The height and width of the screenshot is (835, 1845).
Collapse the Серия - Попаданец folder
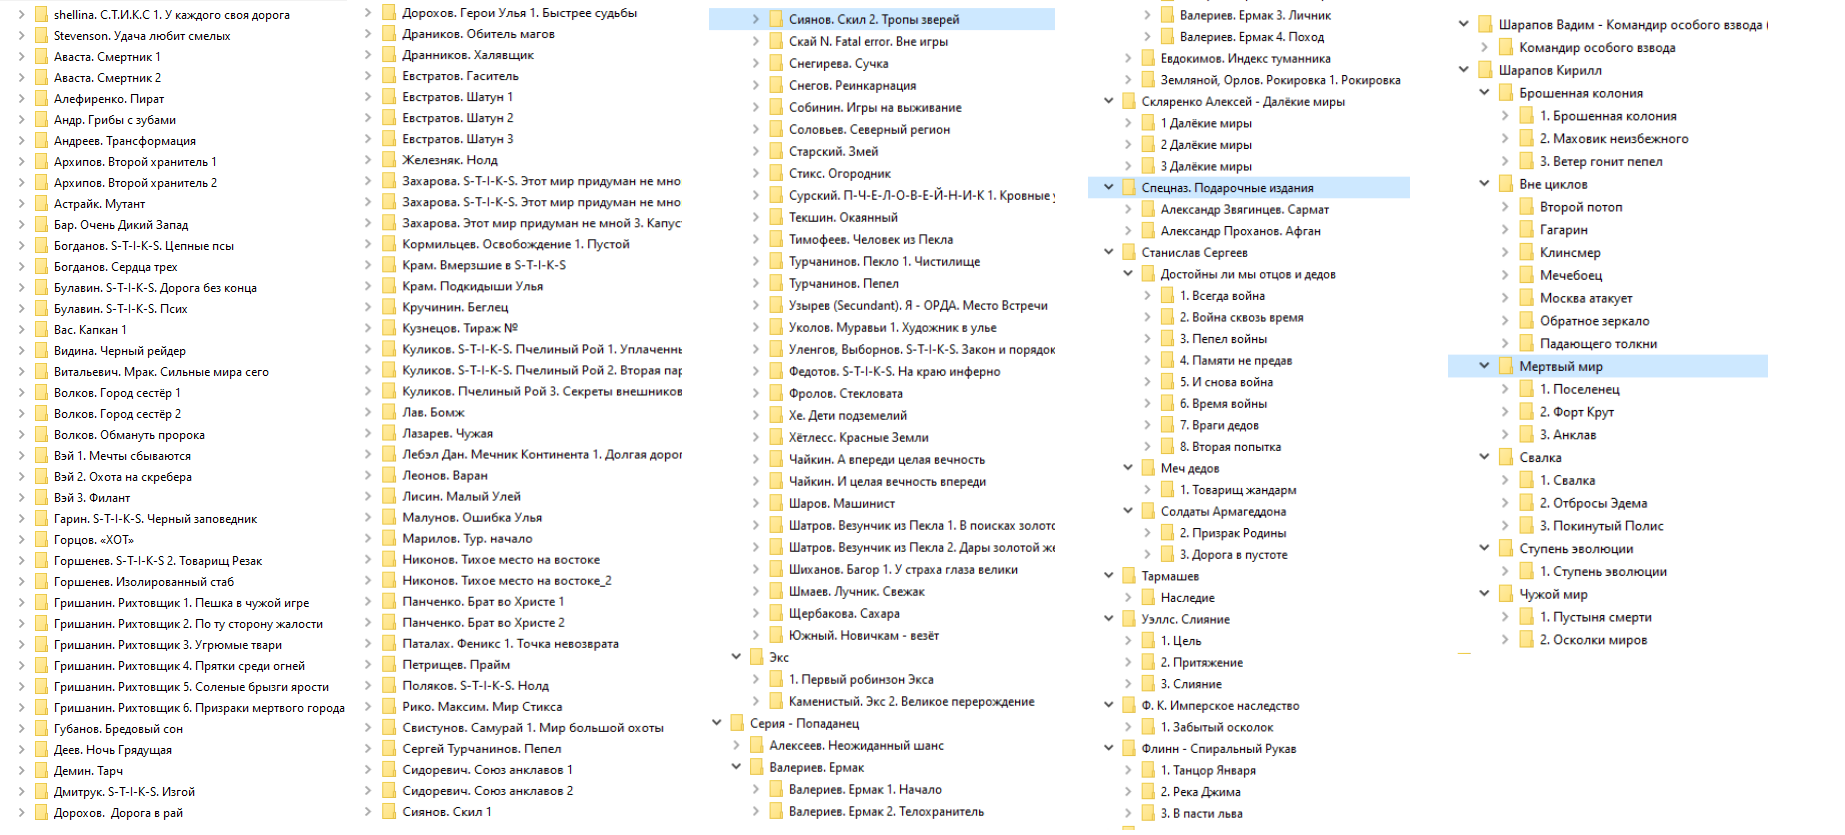click(x=716, y=723)
